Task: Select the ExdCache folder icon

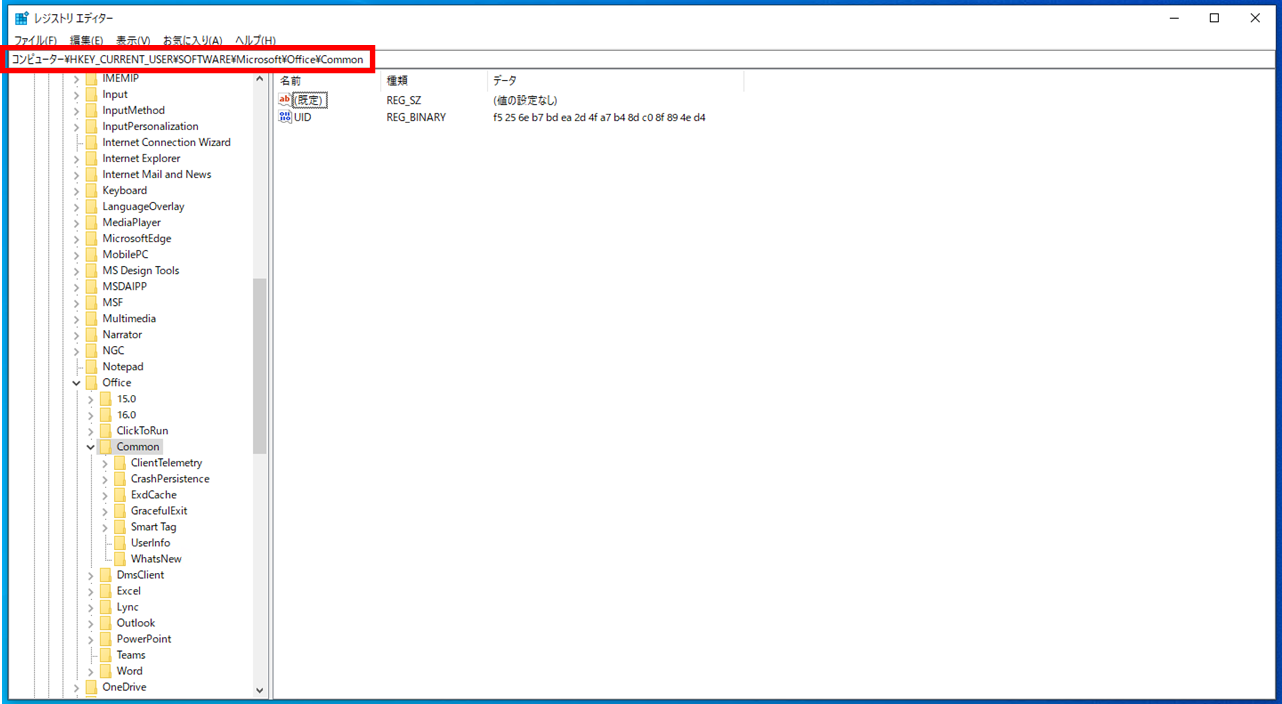Action: click(119, 494)
